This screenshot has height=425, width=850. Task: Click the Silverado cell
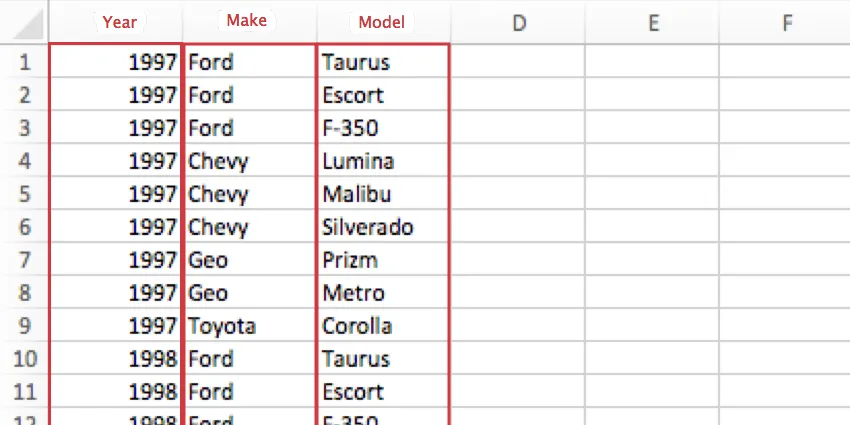(367, 227)
